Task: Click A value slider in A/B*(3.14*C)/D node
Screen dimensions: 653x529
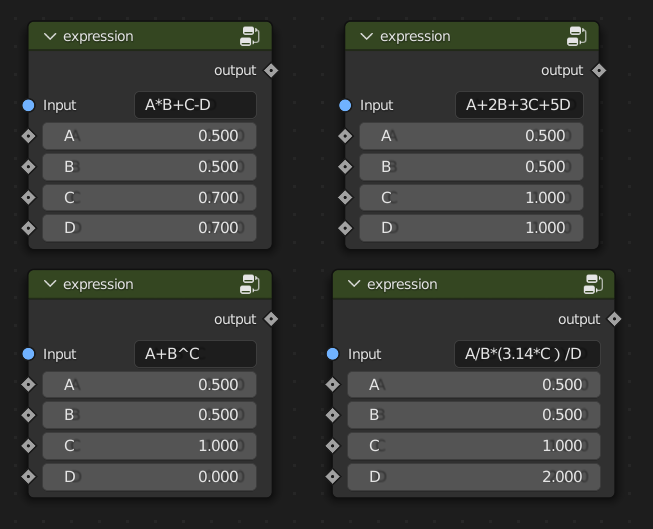Action: 474,384
